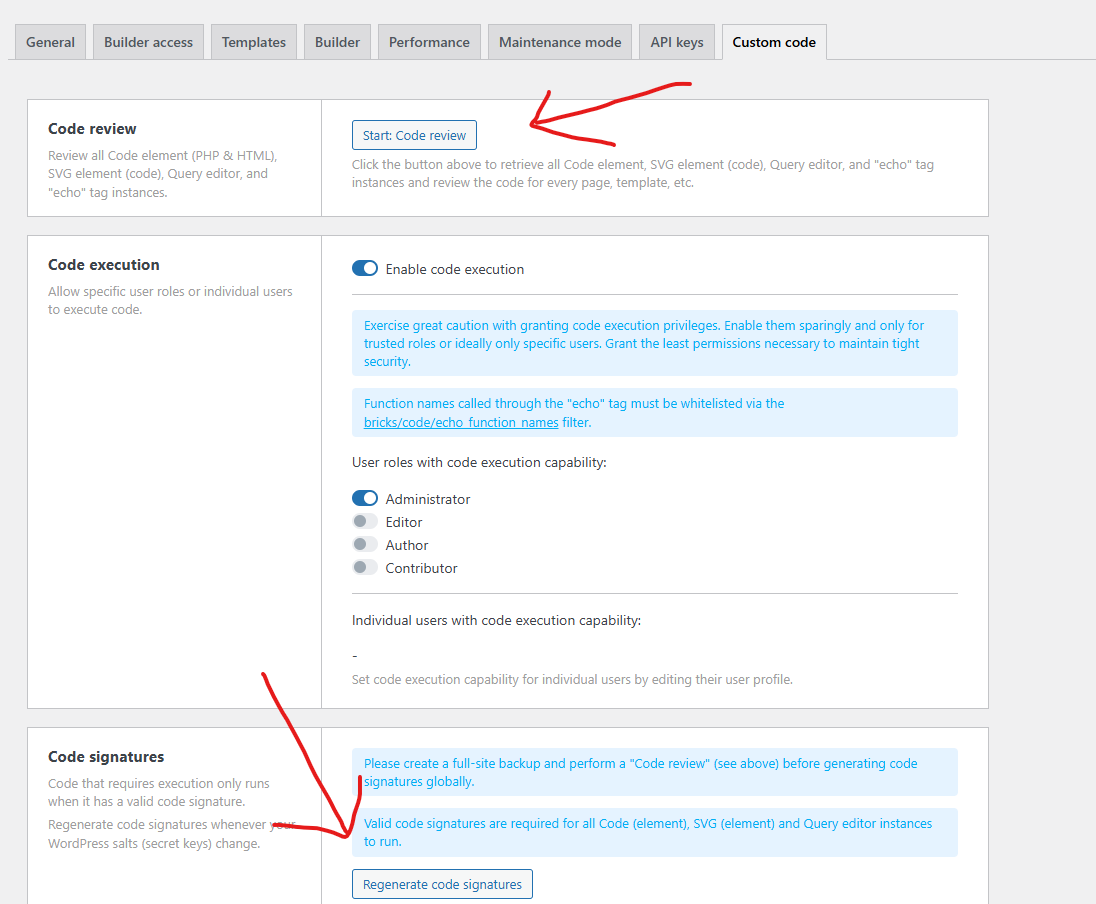Enable code execution for the Editor role

365,522
